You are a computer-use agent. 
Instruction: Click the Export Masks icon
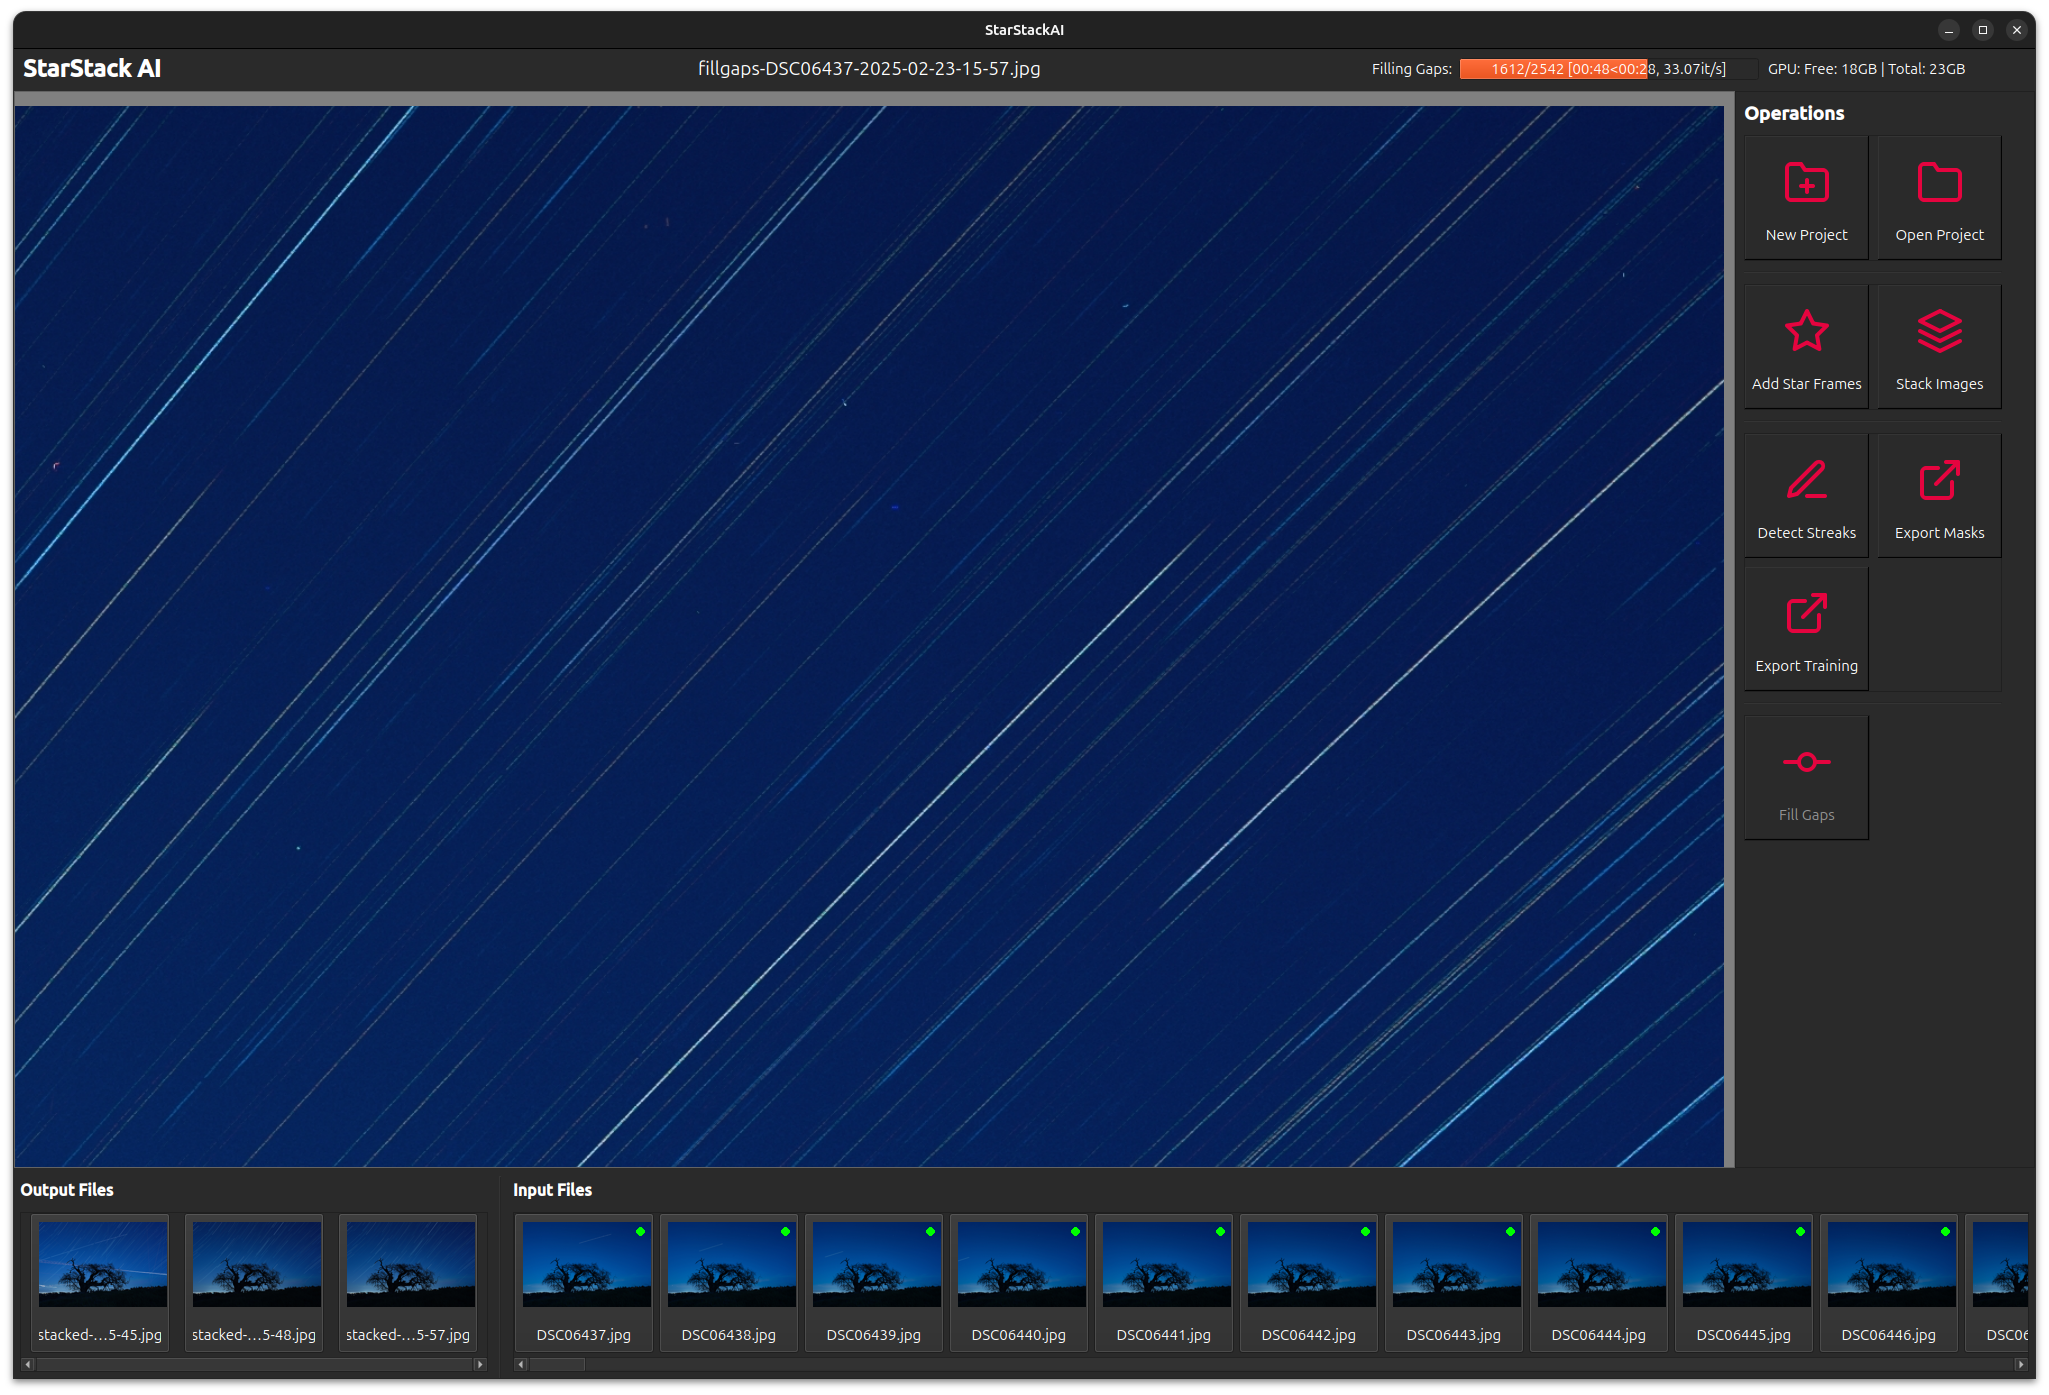click(1938, 480)
